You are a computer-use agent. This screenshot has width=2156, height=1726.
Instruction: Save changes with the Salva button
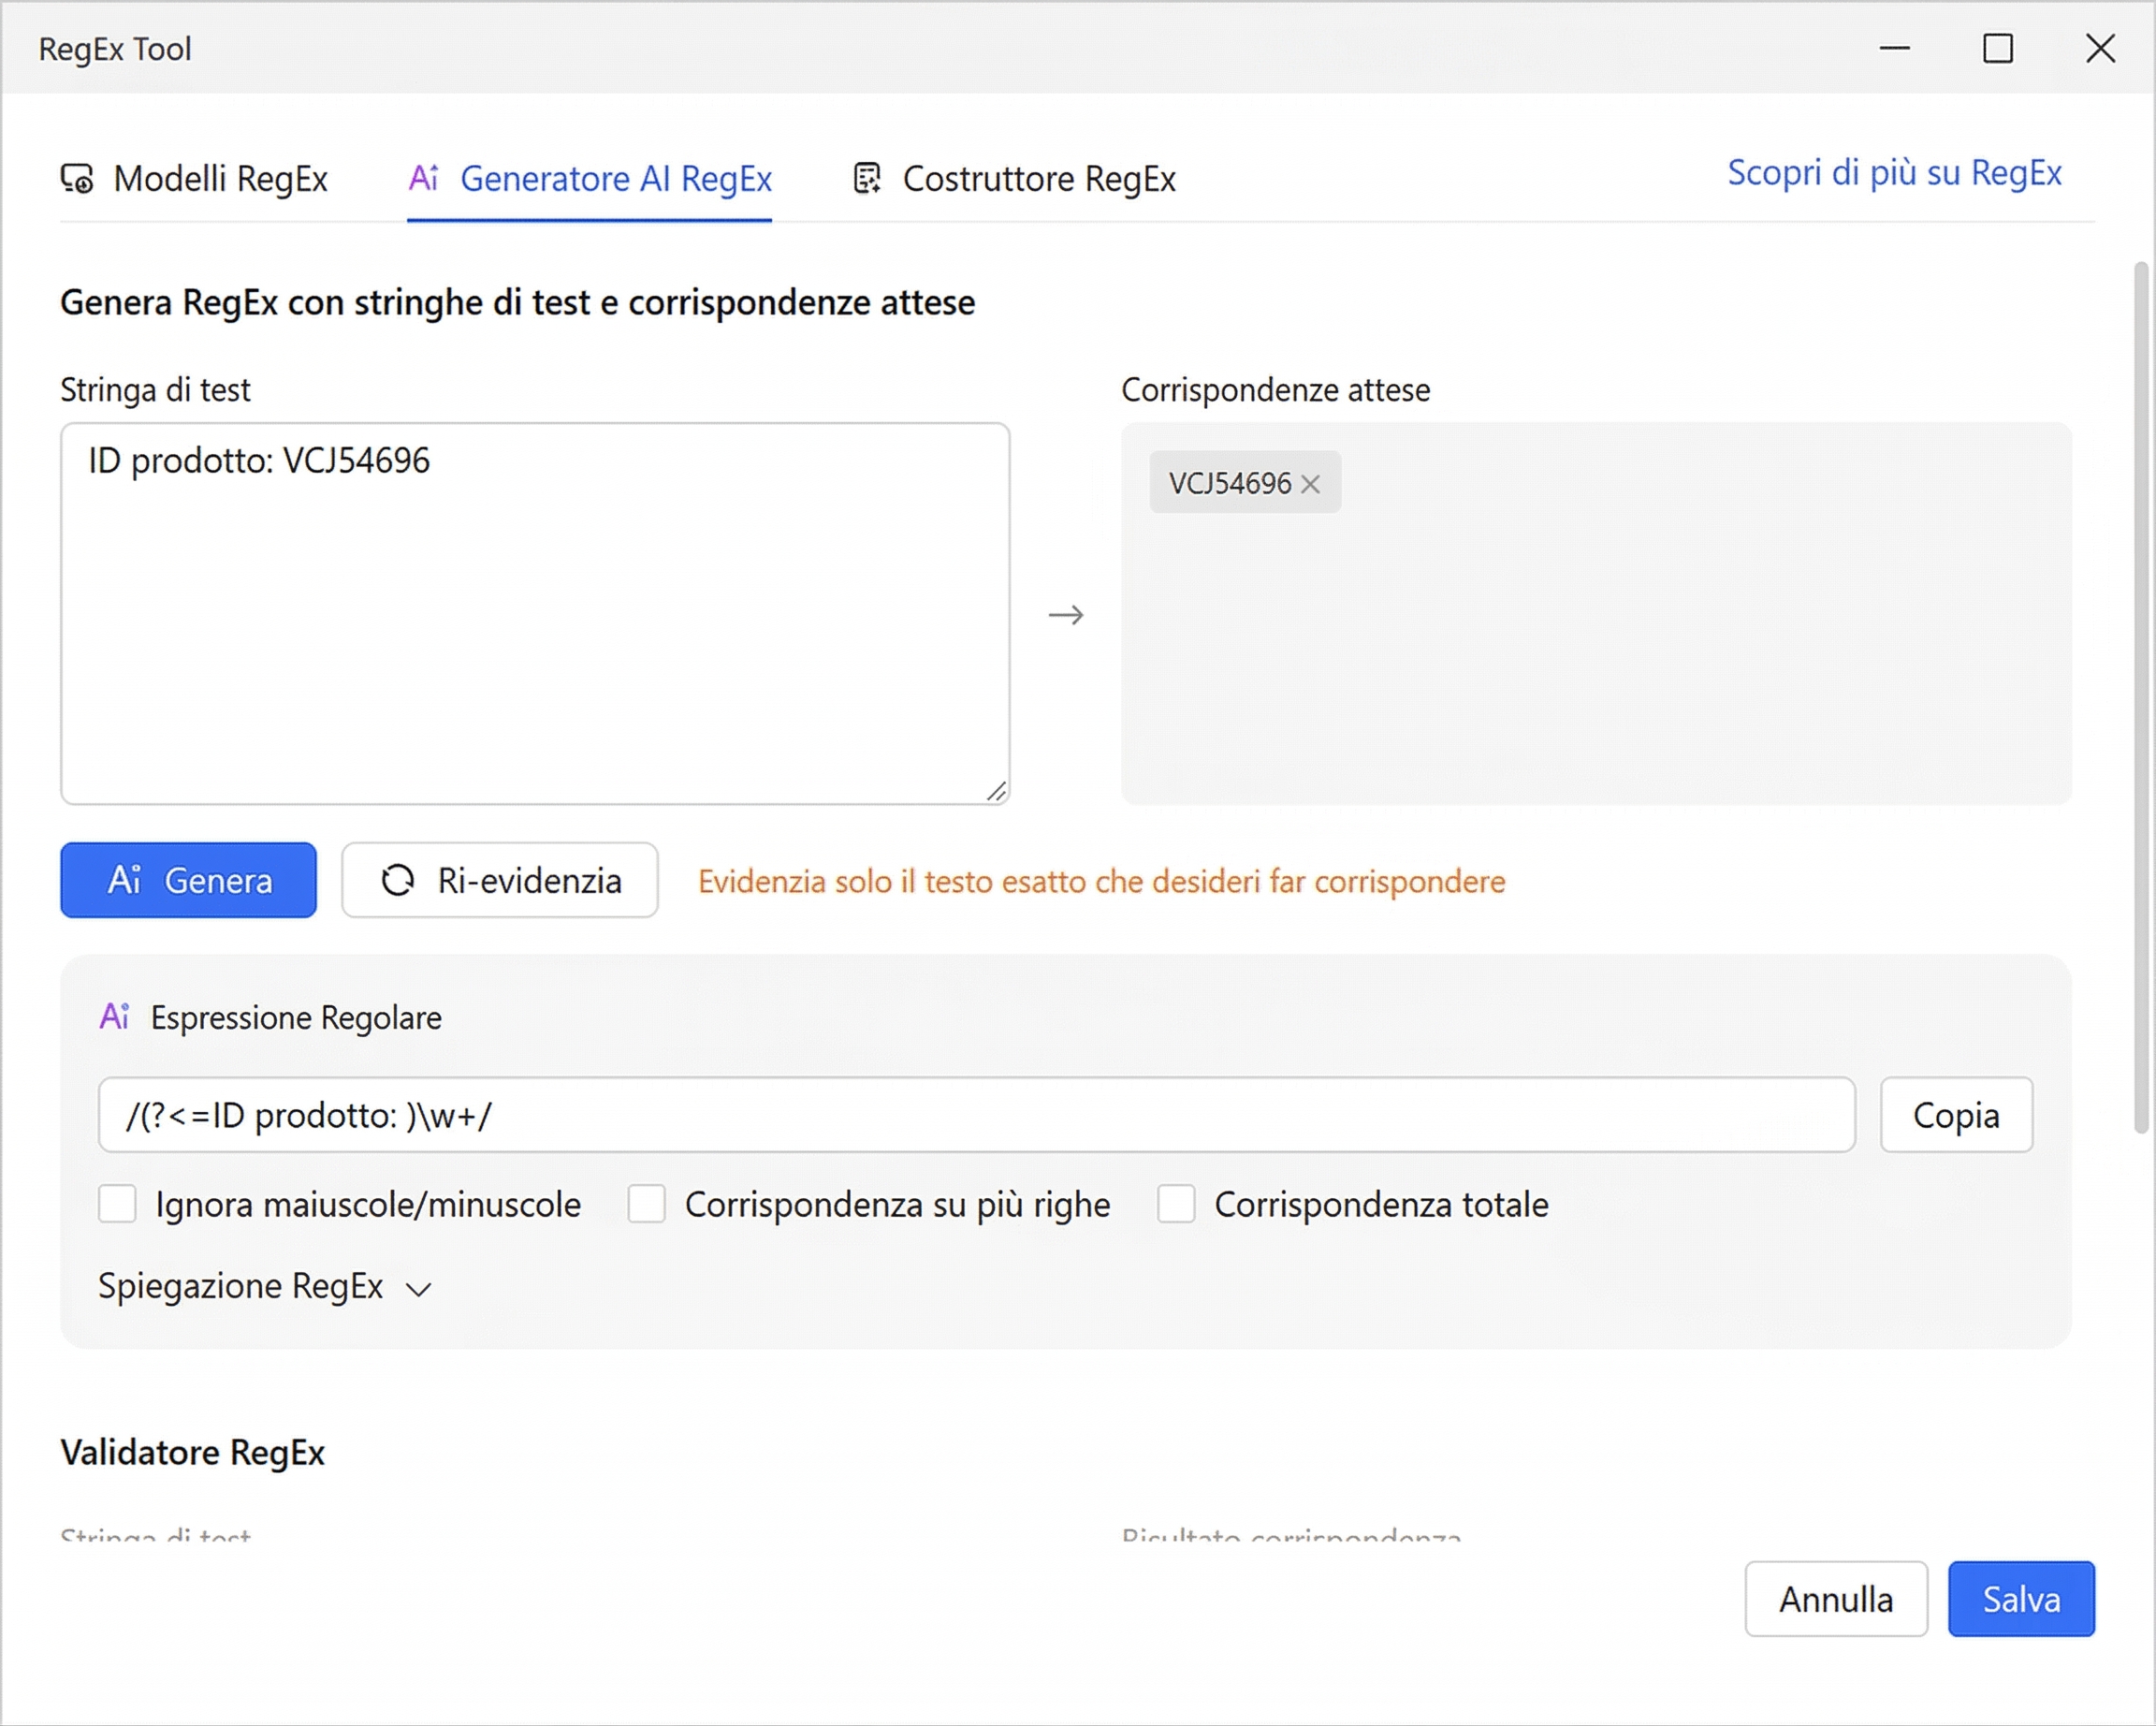pos(2020,1599)
